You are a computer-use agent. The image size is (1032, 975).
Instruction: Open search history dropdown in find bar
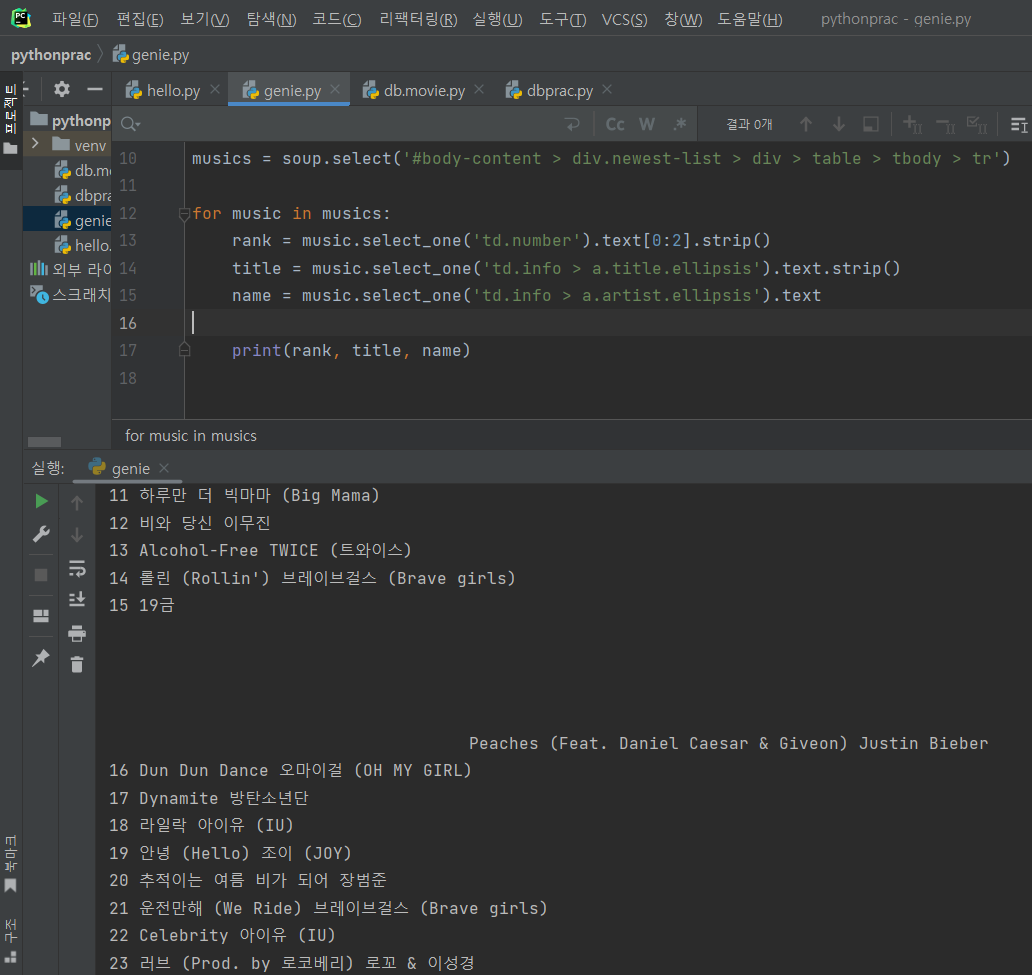coord(130,124)
